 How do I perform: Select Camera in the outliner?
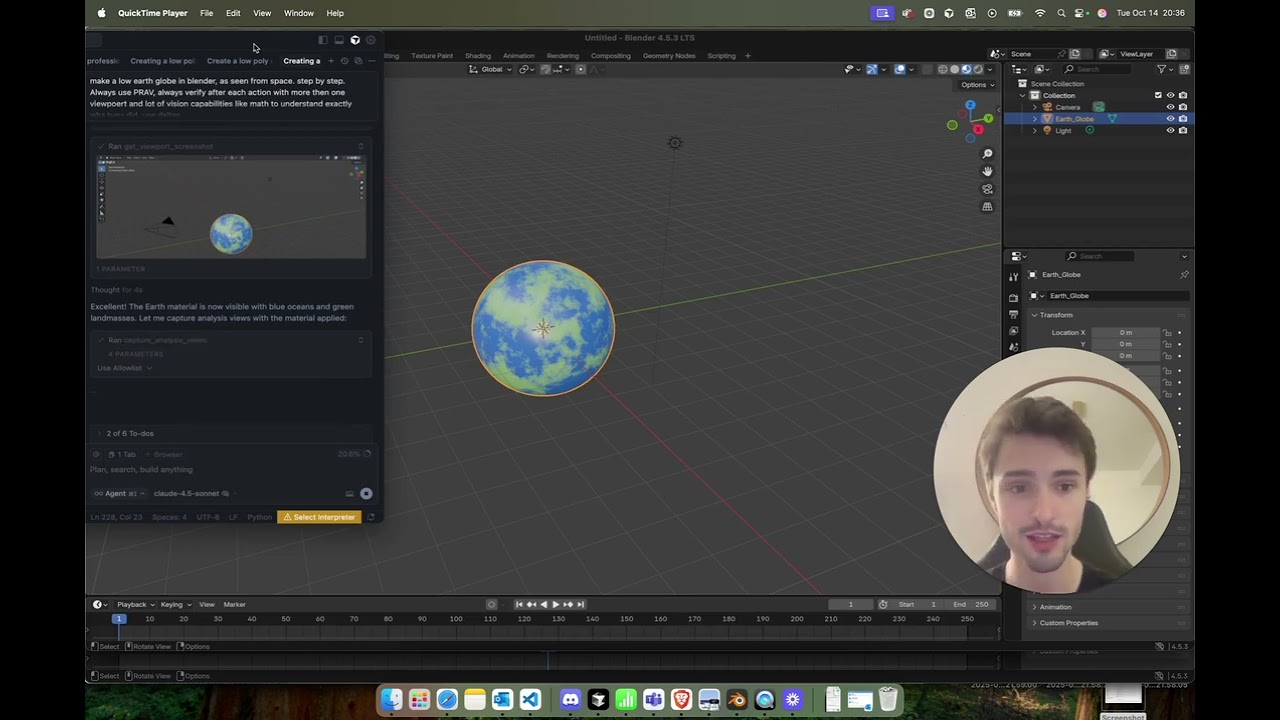point(1067,107)
